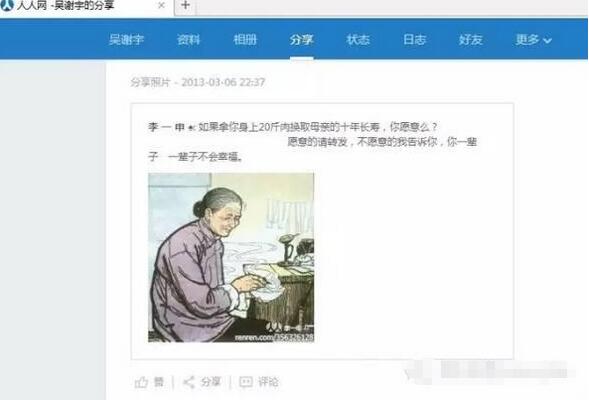
Task: Open a new browser tab with plus button
Action: point(185,6)
